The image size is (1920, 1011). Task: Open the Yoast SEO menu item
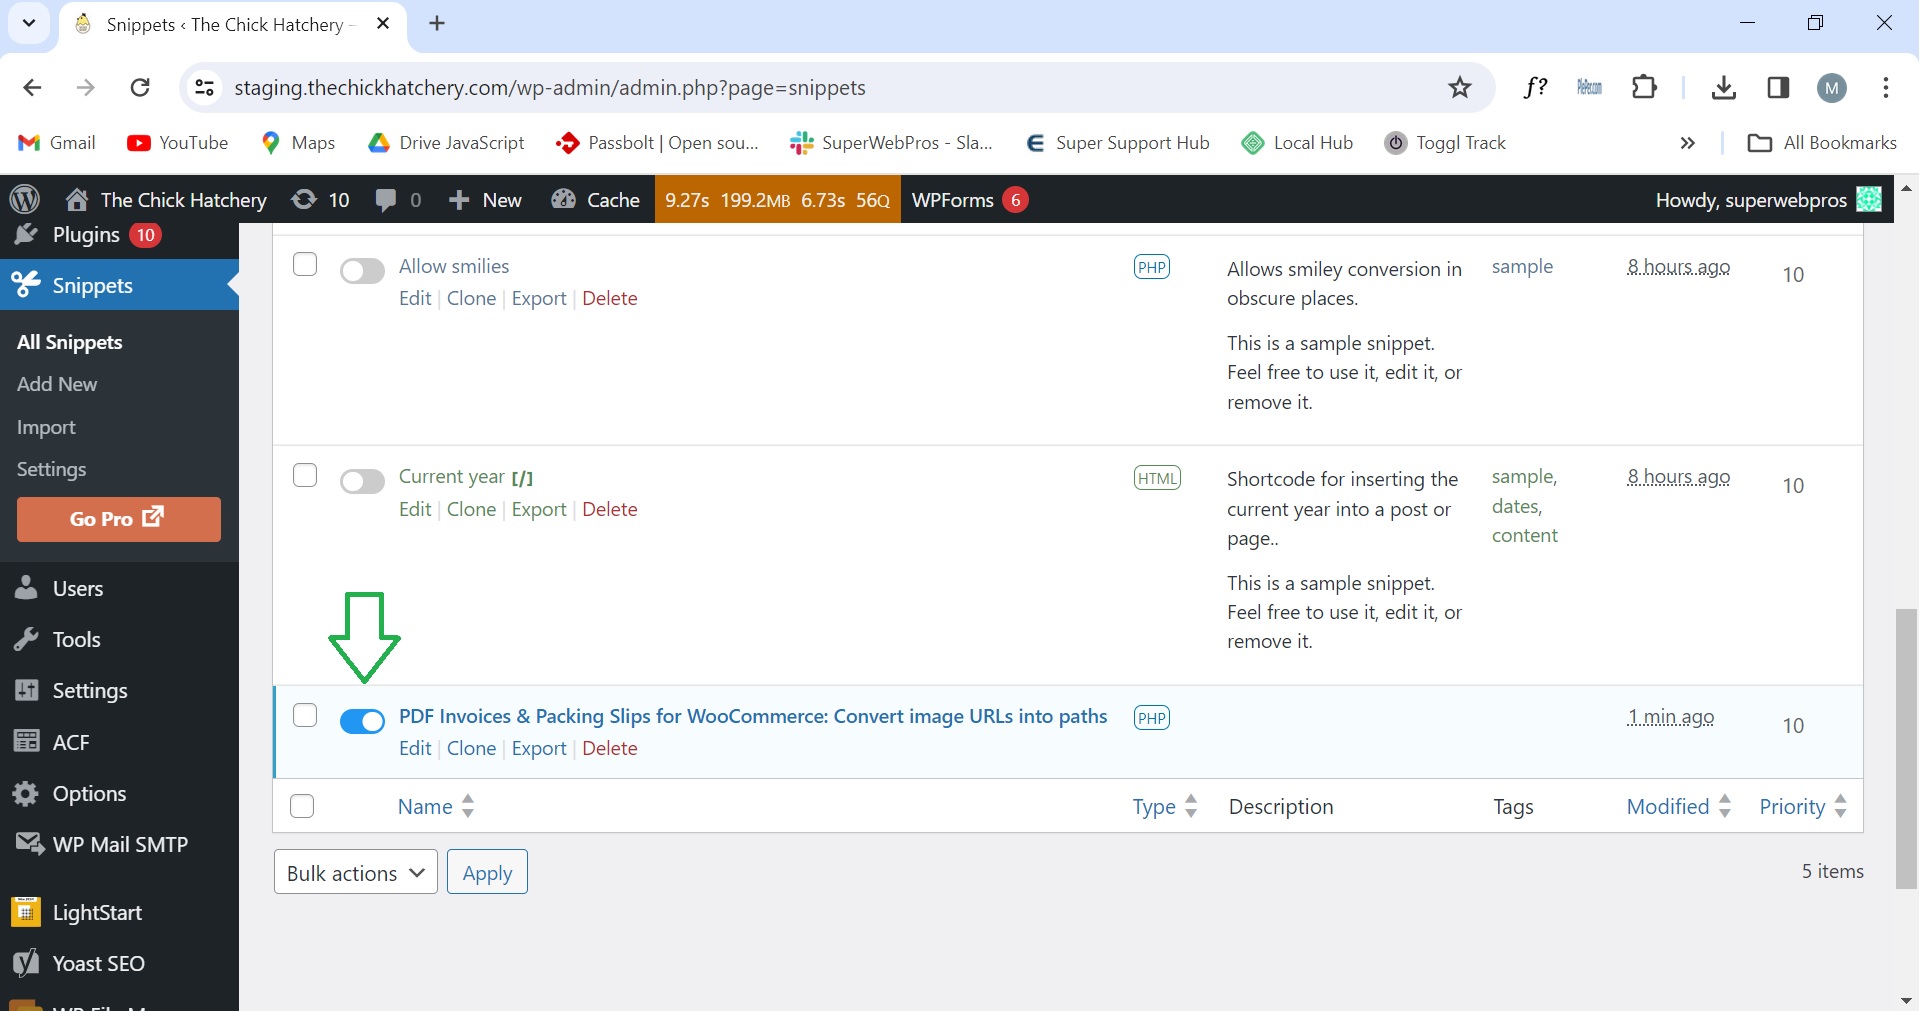(119, 963)
